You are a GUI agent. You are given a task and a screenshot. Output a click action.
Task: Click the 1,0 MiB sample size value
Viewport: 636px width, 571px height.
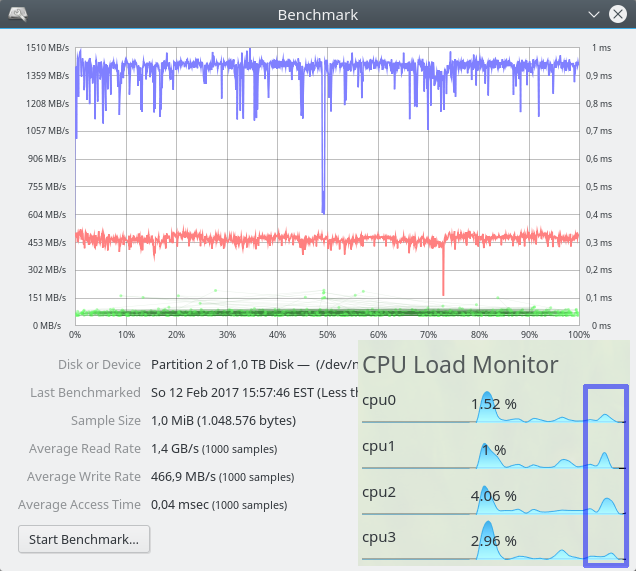click(223, 421)
